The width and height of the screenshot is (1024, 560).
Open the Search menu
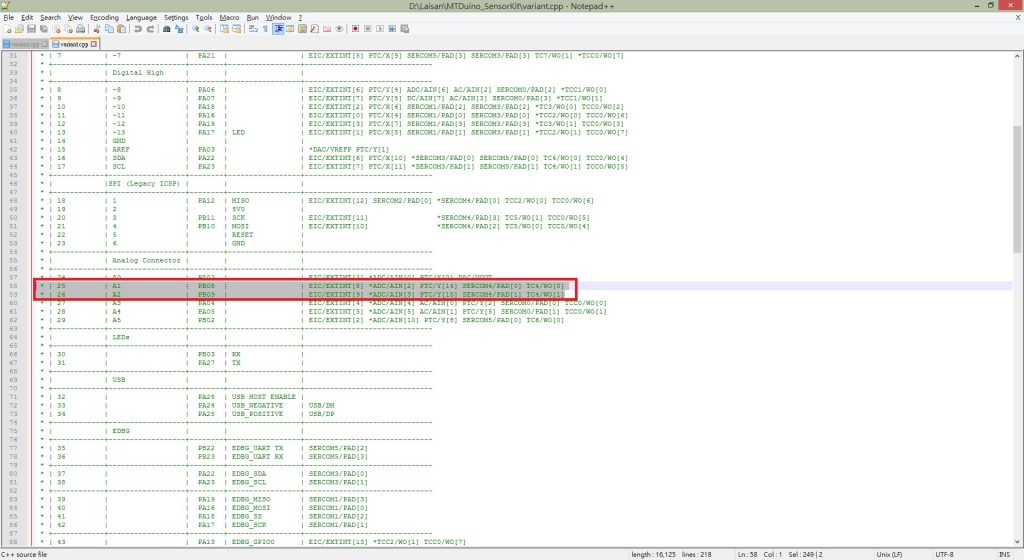coord(50,18)
